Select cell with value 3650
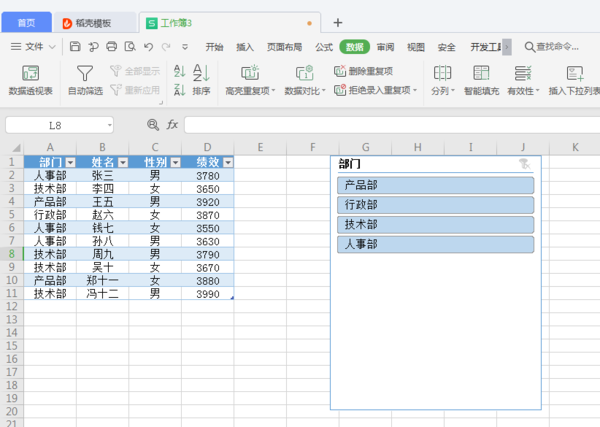 point(208,189)
